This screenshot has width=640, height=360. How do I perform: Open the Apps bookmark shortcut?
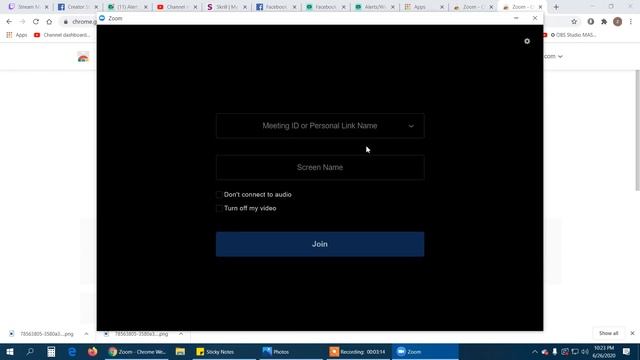[17, 35]
